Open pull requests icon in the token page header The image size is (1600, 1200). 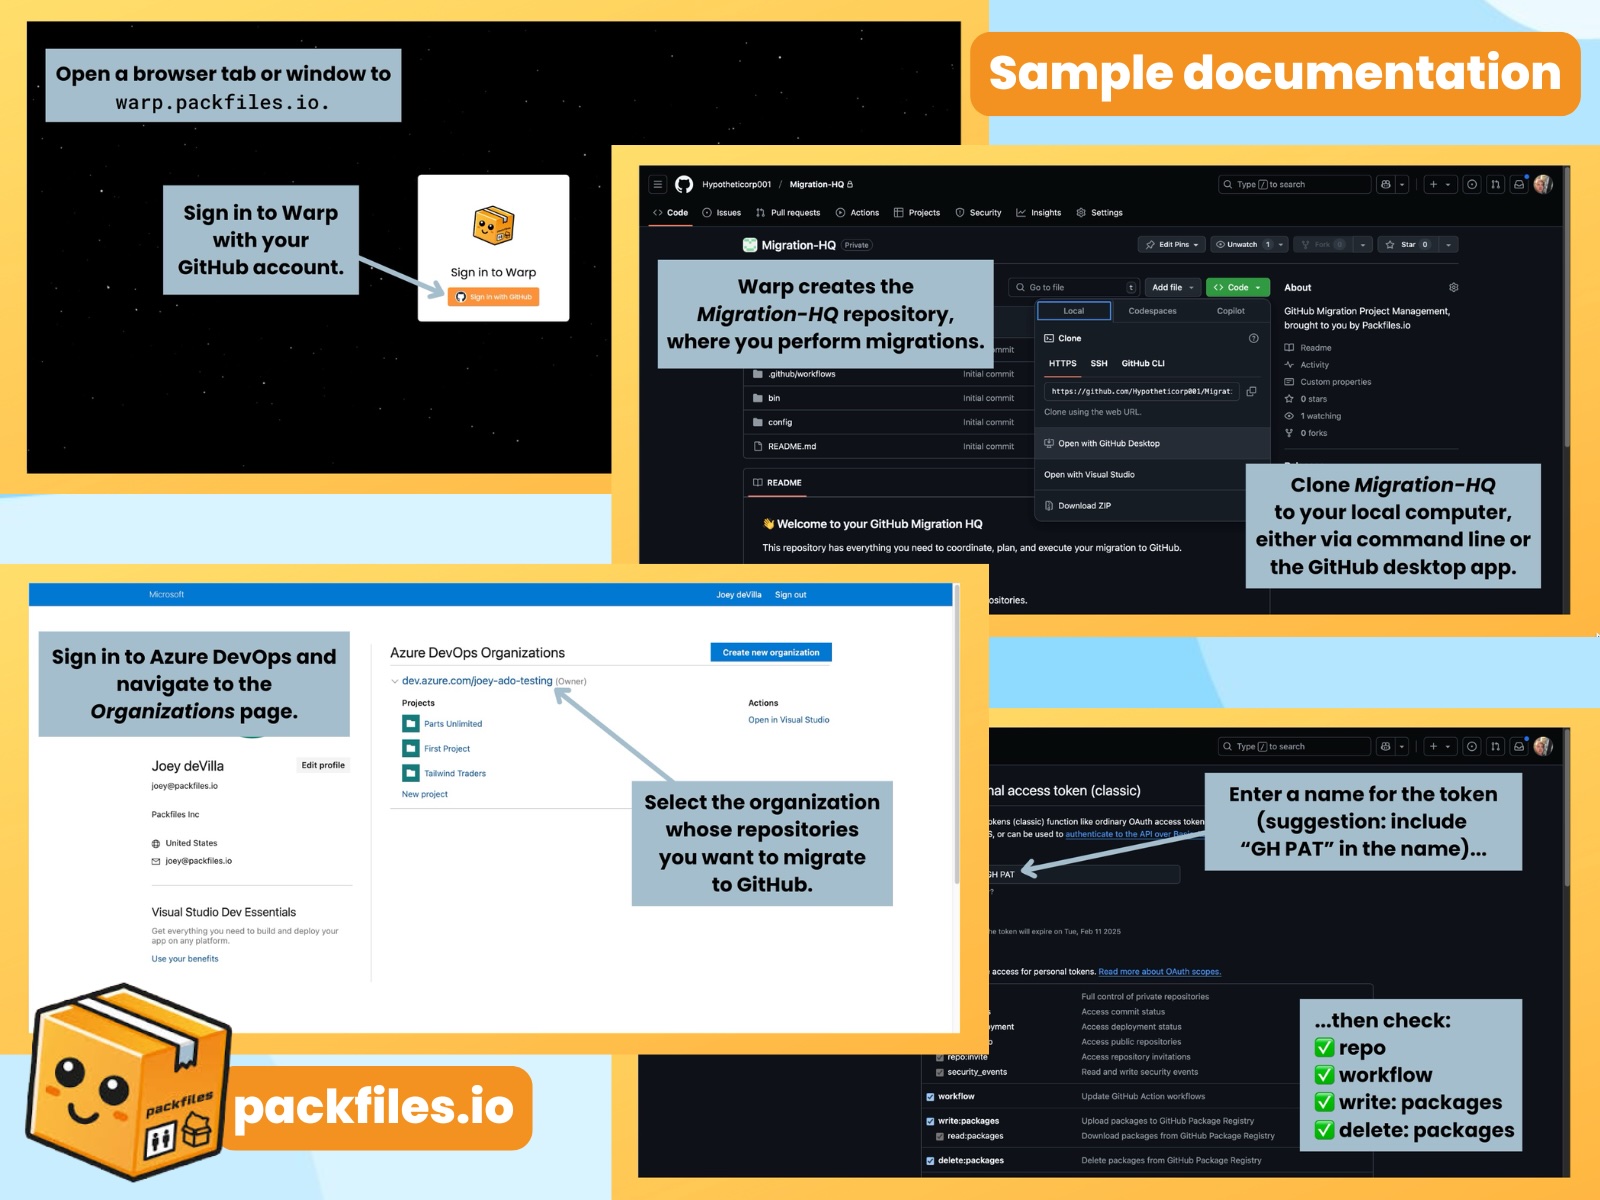[1495, 746]
